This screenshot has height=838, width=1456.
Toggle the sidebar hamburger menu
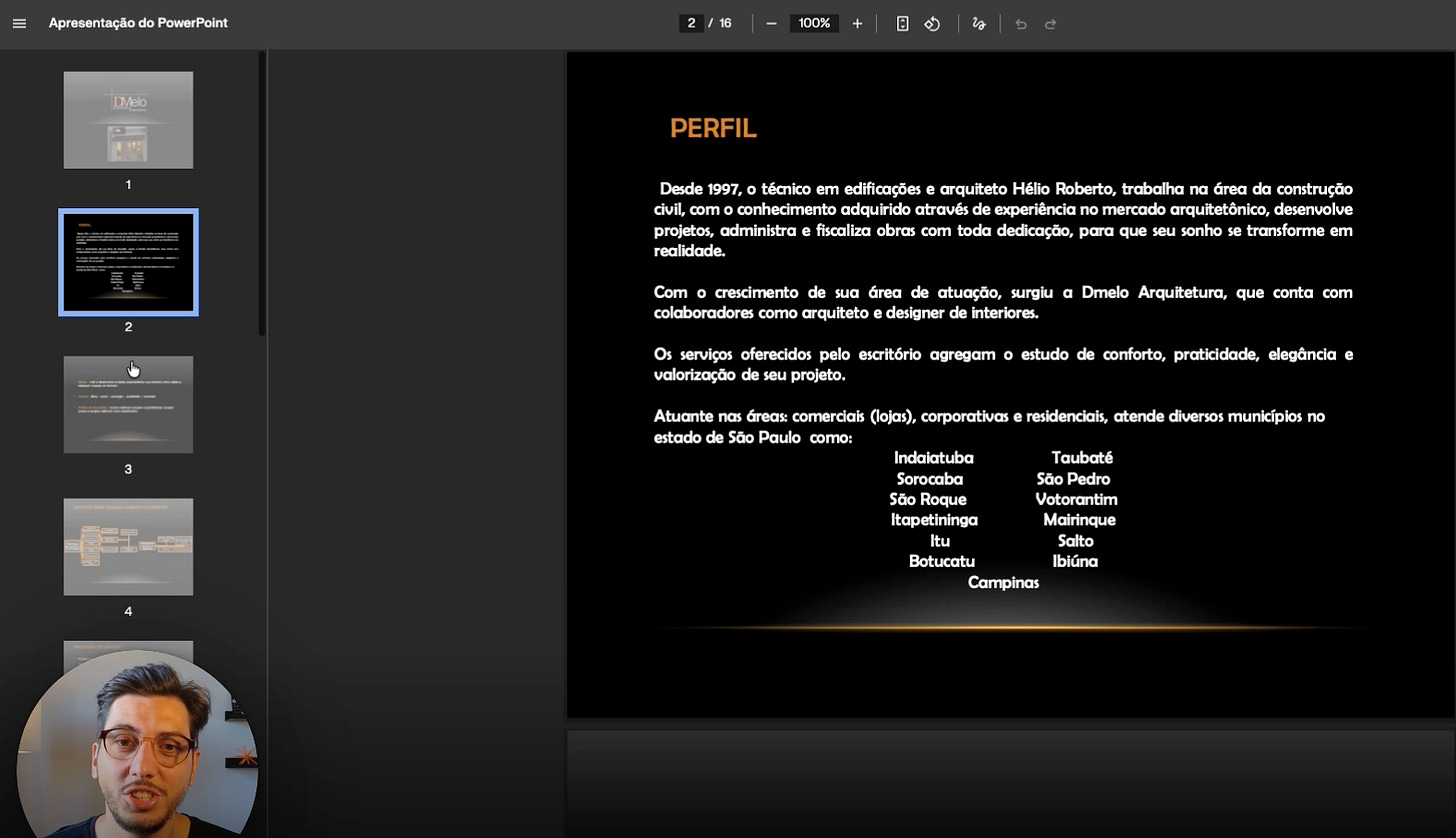click(19, 23)
